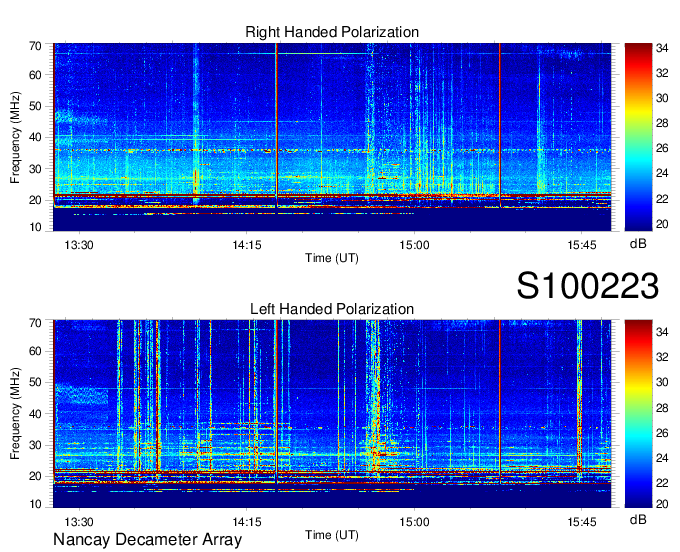Click the 20 MHz tick label on top plot
The width and height of the screenshot is (680, 552).
35,200
